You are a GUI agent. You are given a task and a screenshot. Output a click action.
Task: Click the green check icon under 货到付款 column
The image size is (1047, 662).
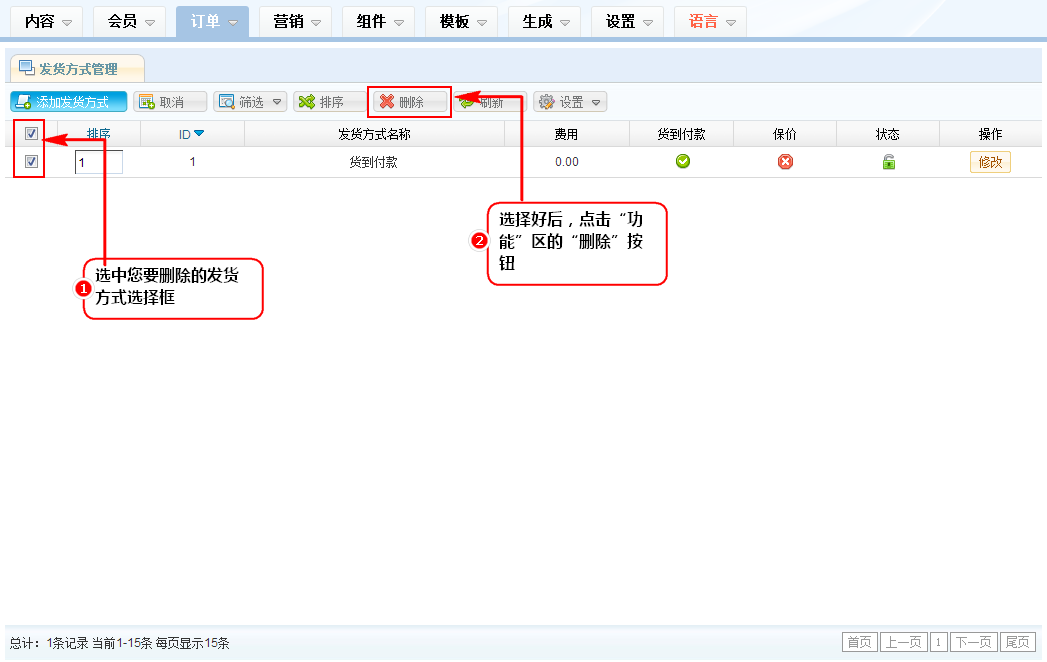pos(683,162)
